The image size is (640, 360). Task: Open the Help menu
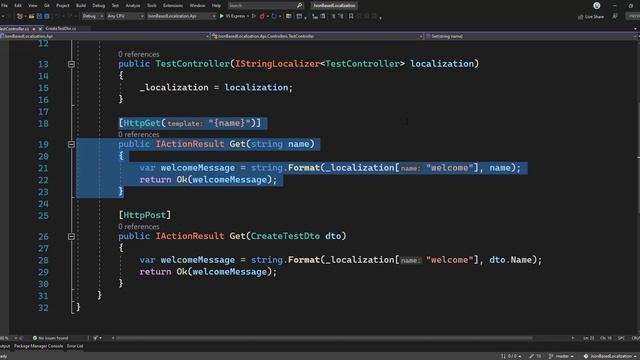pos(216,5)
